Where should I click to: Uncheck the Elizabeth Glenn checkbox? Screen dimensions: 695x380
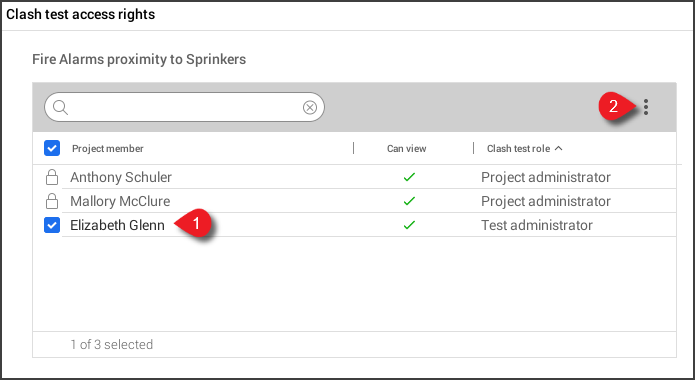(x=52, y=225)
